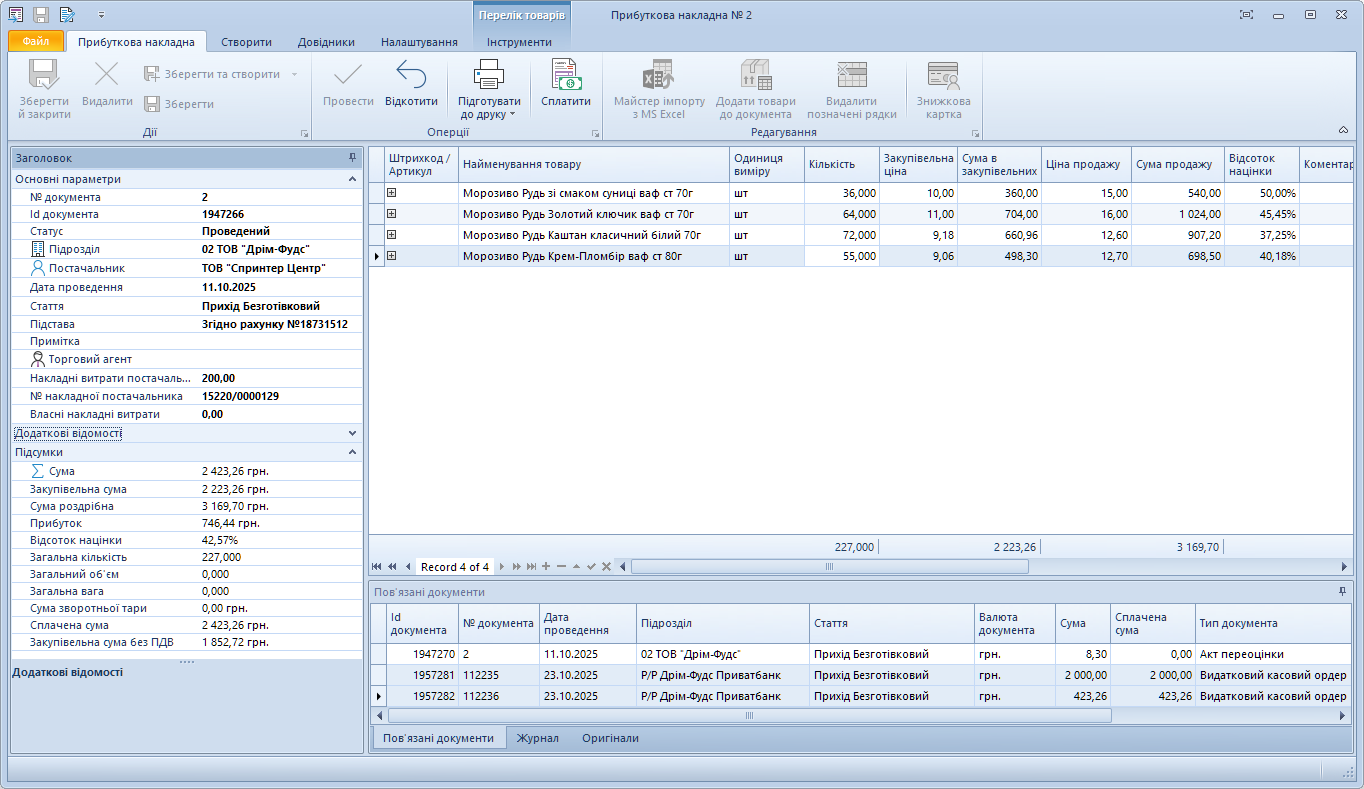The width and height of the screenshot is (1364, 789).
Task: Click Додати товари до документа icon
Action: (755, 76)
